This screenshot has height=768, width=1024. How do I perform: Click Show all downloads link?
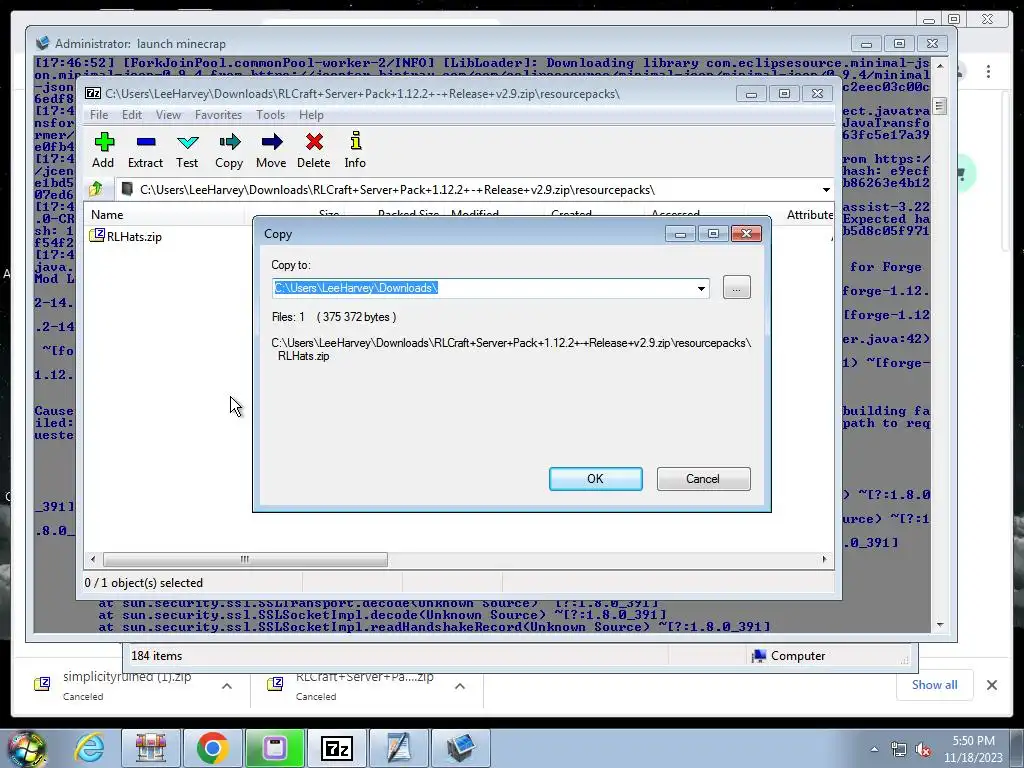coord(935,684)
